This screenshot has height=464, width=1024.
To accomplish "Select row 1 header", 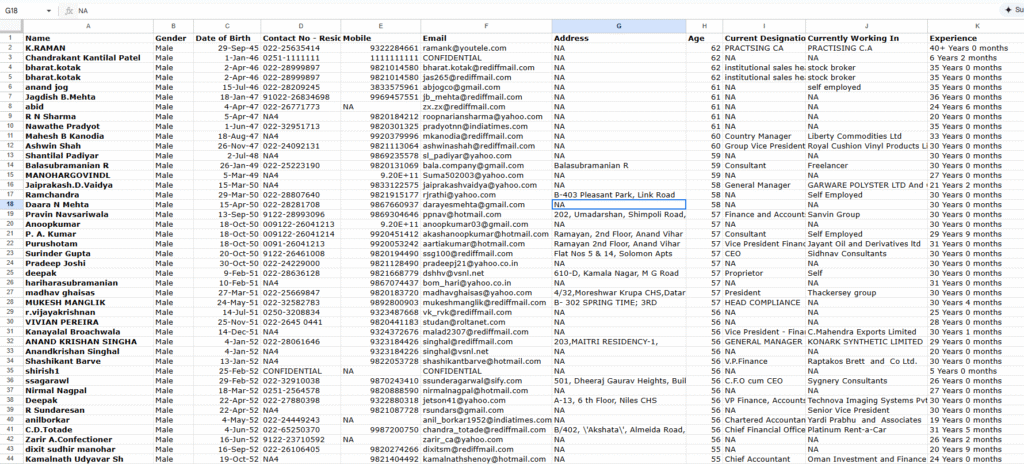I will 11,37.
